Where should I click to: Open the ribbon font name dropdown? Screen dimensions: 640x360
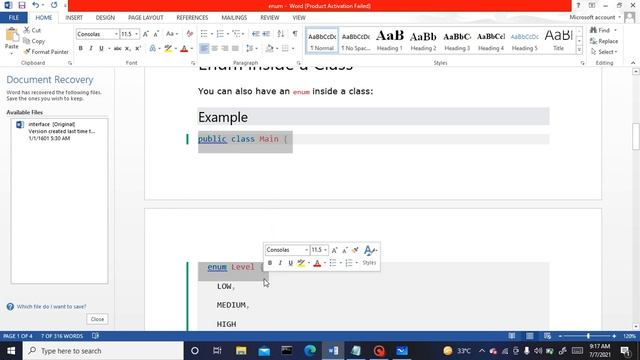[x=116, y=34]
